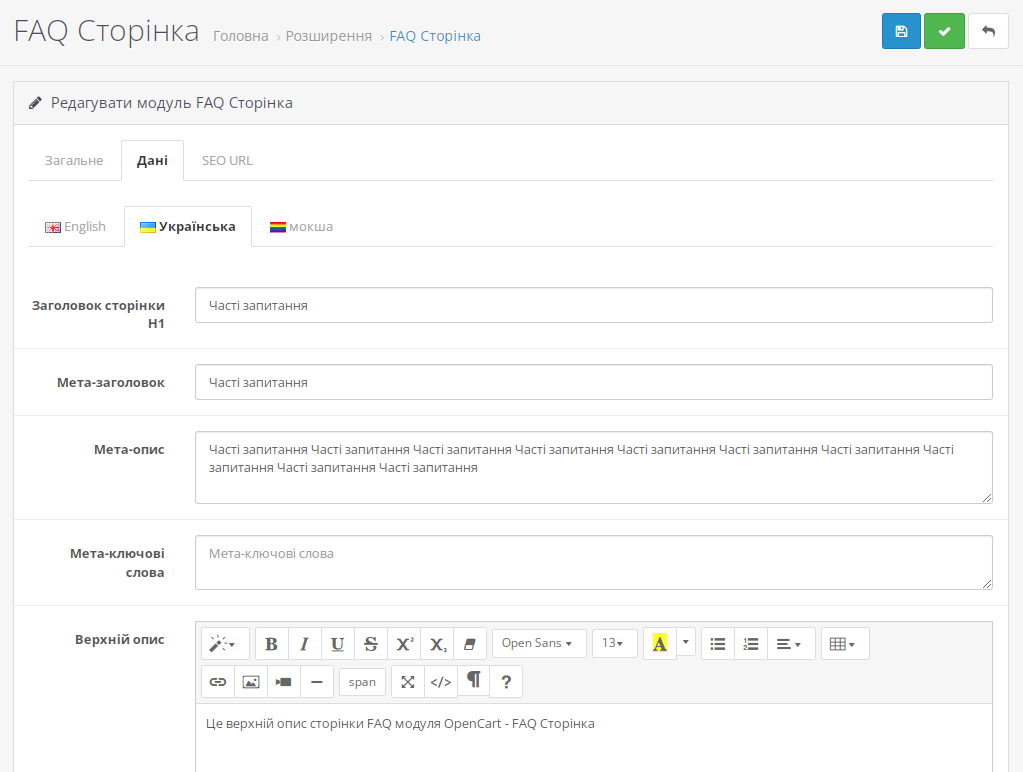1023x772 pixels.
Task: Insert an unordered bullet list
Action: click(718, 644)
